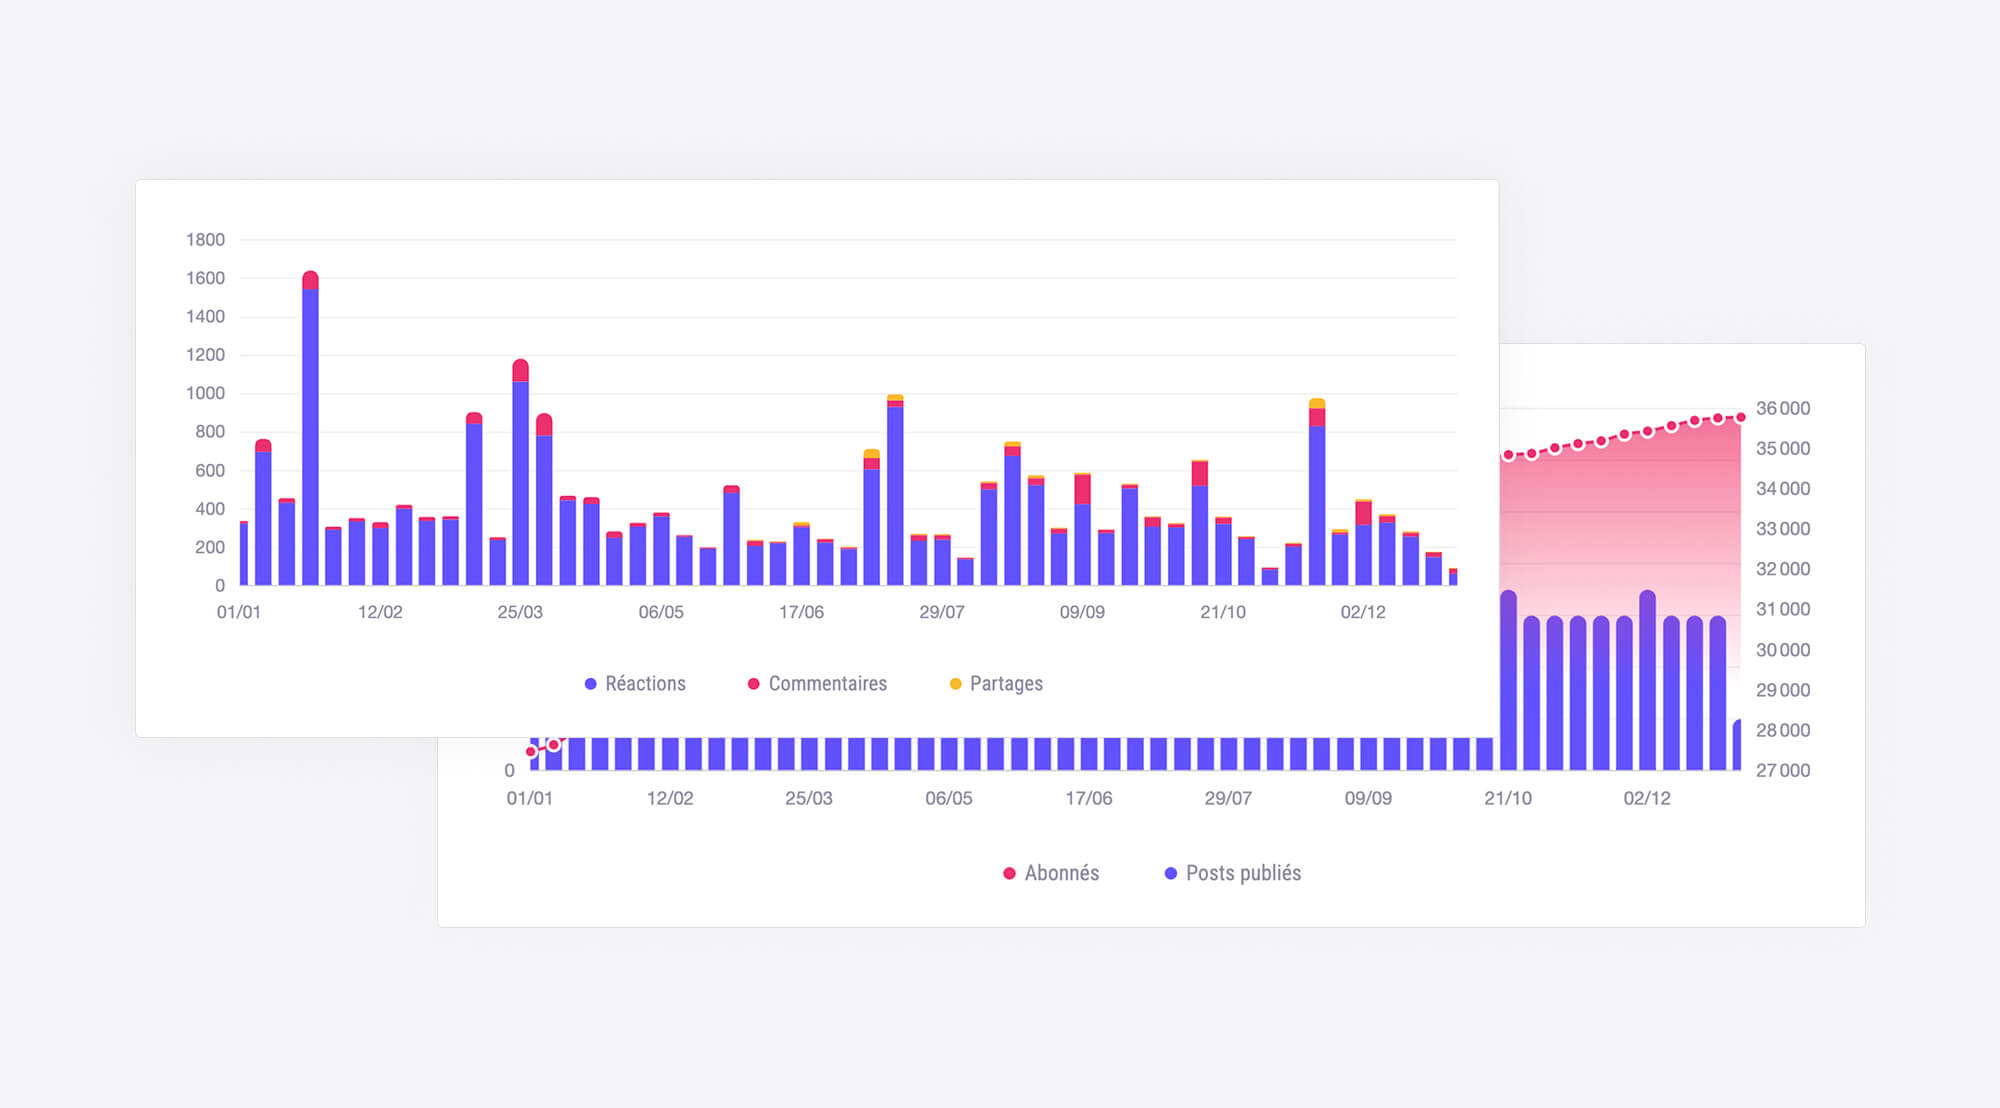The image size is (2000, 1108).
Task: Click the yellow Partages legend dot
Action: coord(954,683)
